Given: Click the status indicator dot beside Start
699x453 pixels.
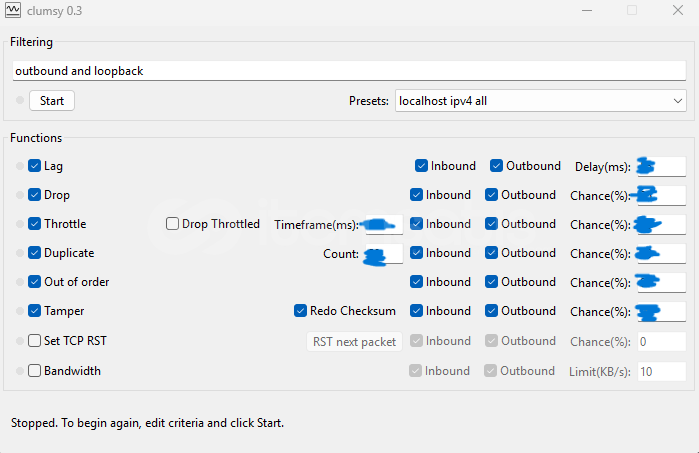Looking at the screenshot, I should 20,101.
